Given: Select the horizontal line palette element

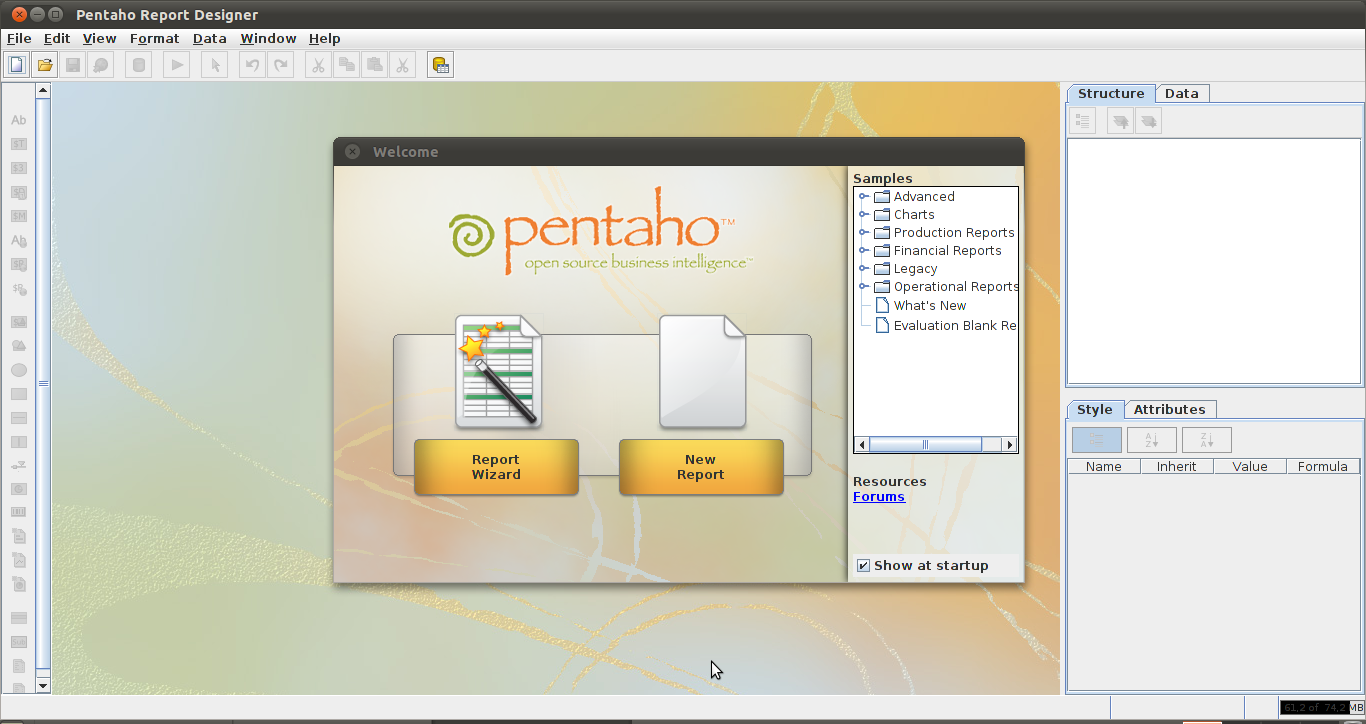Looking at the screenshot, I should click(x=18, y=418).
